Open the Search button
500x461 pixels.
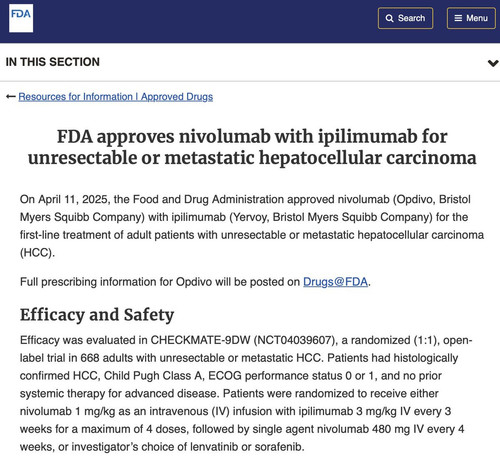[x=405, y=18]
